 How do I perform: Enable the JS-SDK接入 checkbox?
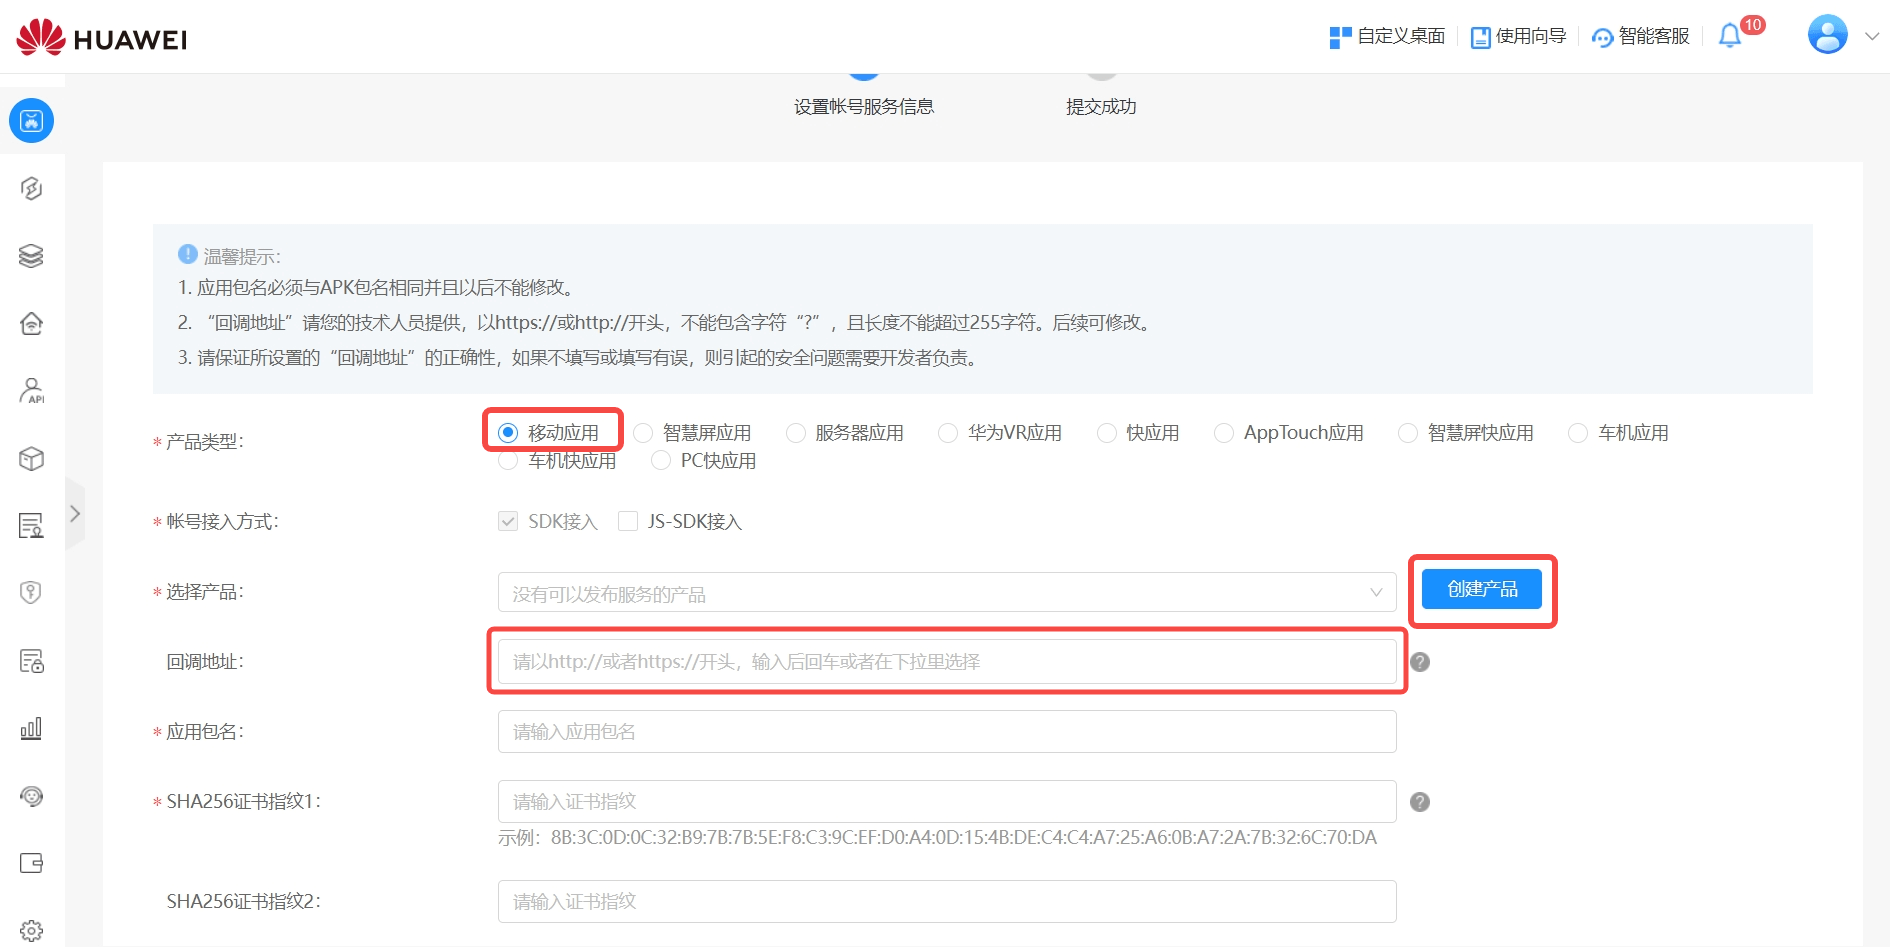click(x=628, y=521)
